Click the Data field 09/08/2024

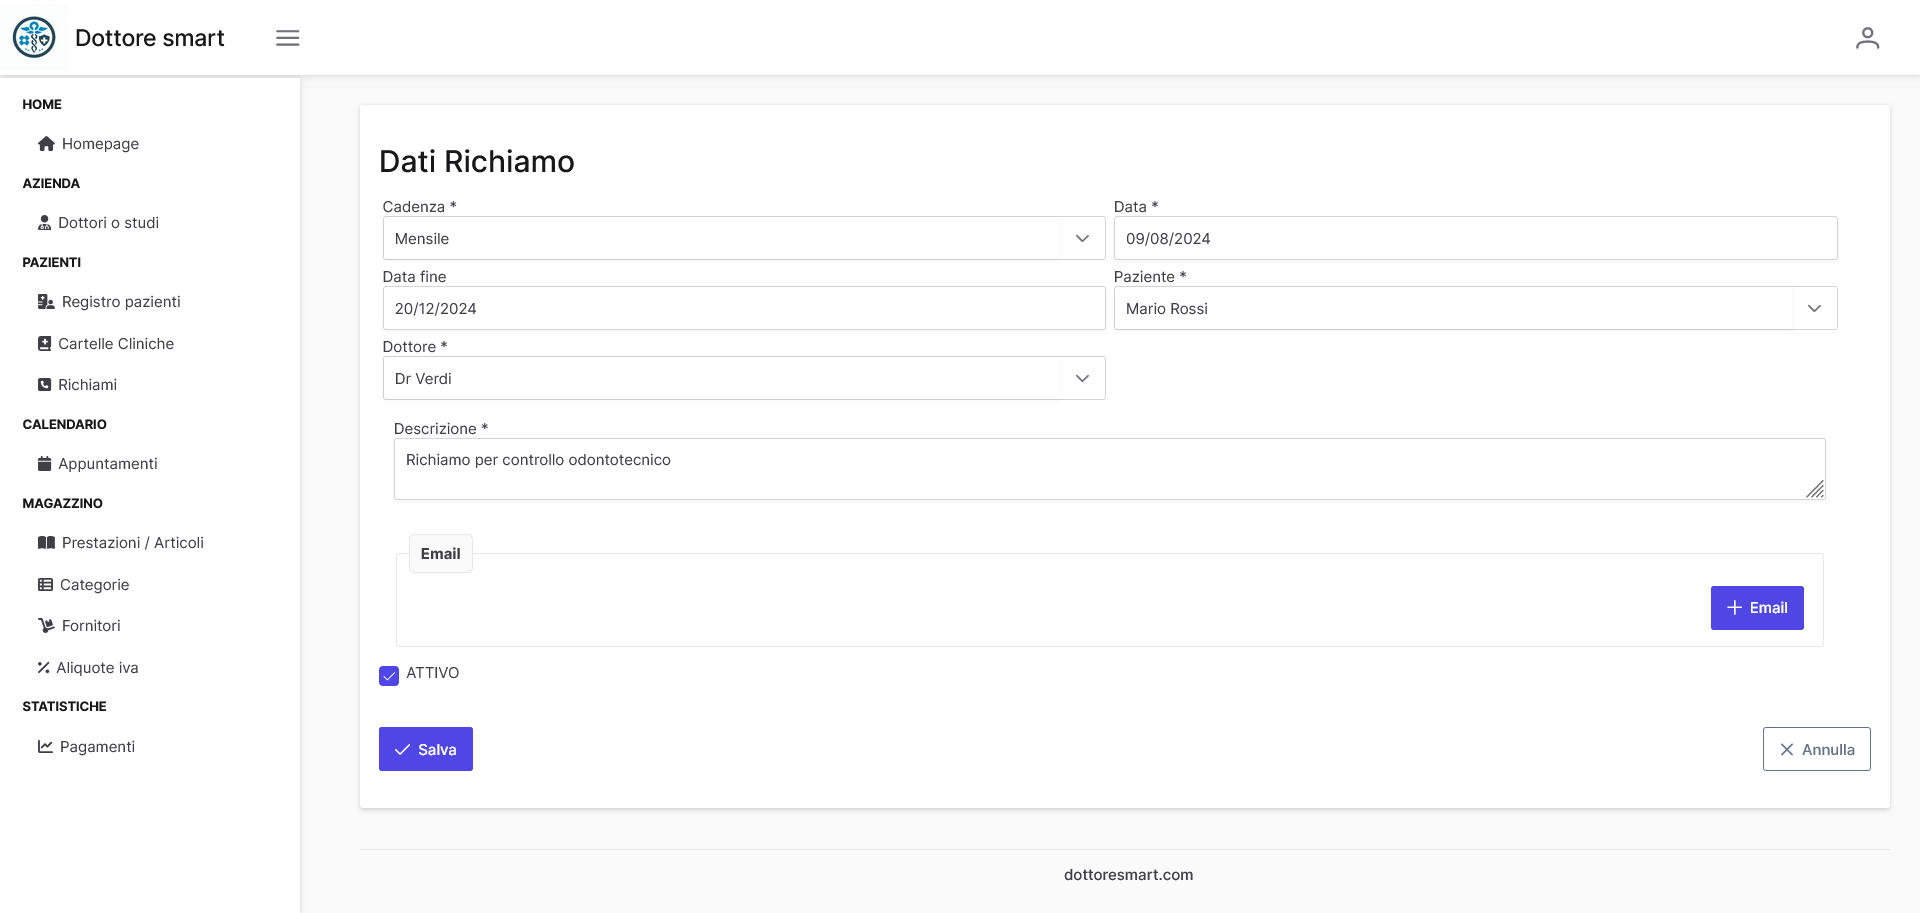(1476, 239)
